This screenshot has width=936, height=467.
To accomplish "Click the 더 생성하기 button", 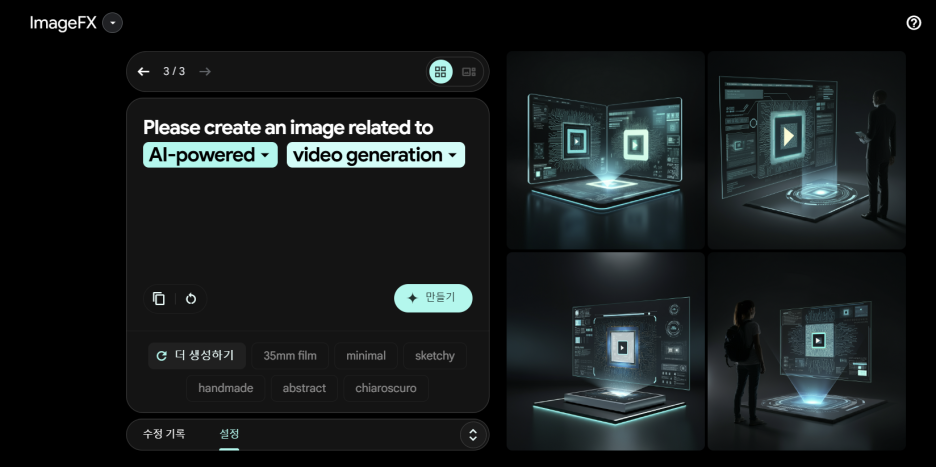I will [x=196, y=356].
